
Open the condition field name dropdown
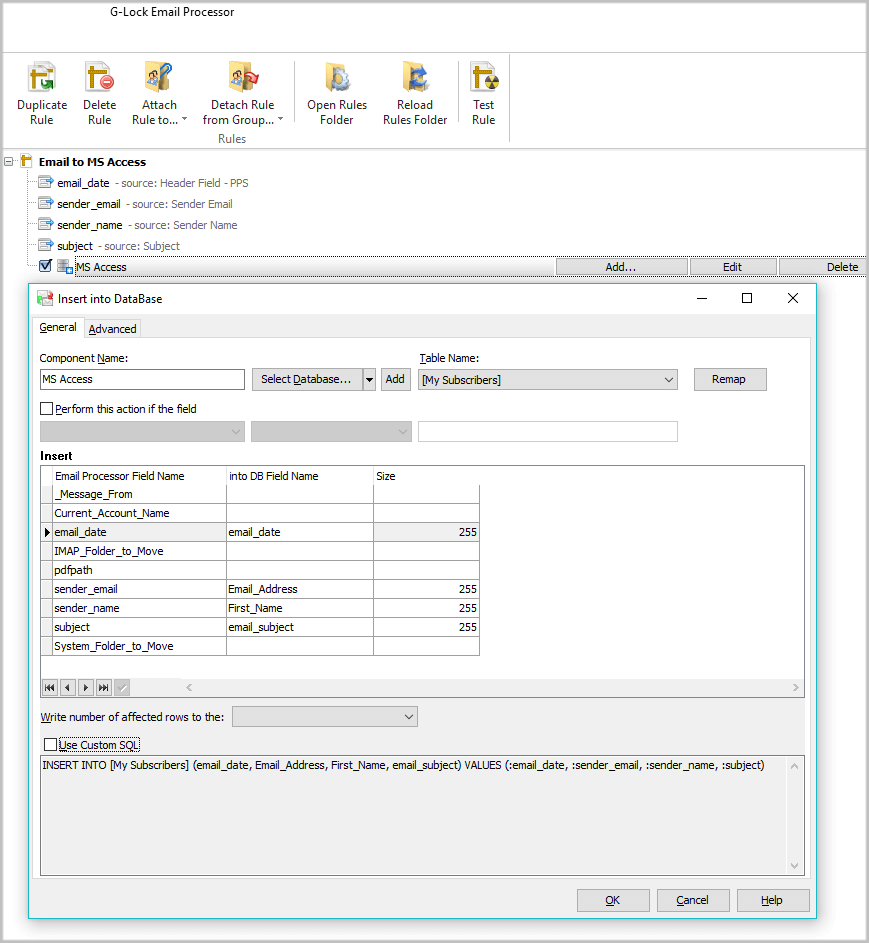(236, 432)
